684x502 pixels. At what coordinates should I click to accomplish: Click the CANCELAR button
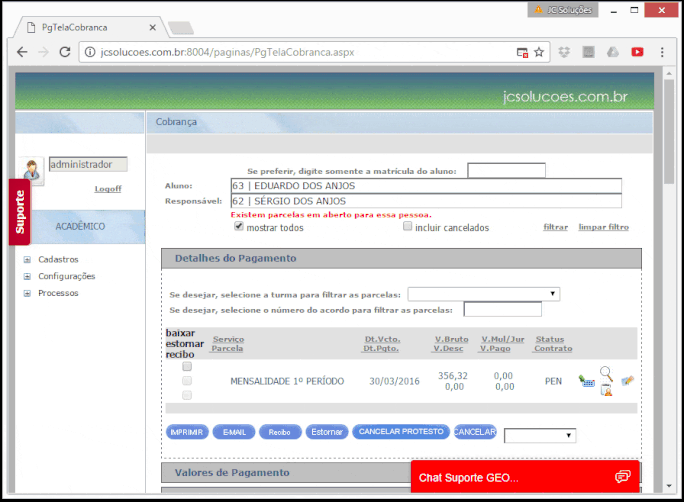(475, 432)
